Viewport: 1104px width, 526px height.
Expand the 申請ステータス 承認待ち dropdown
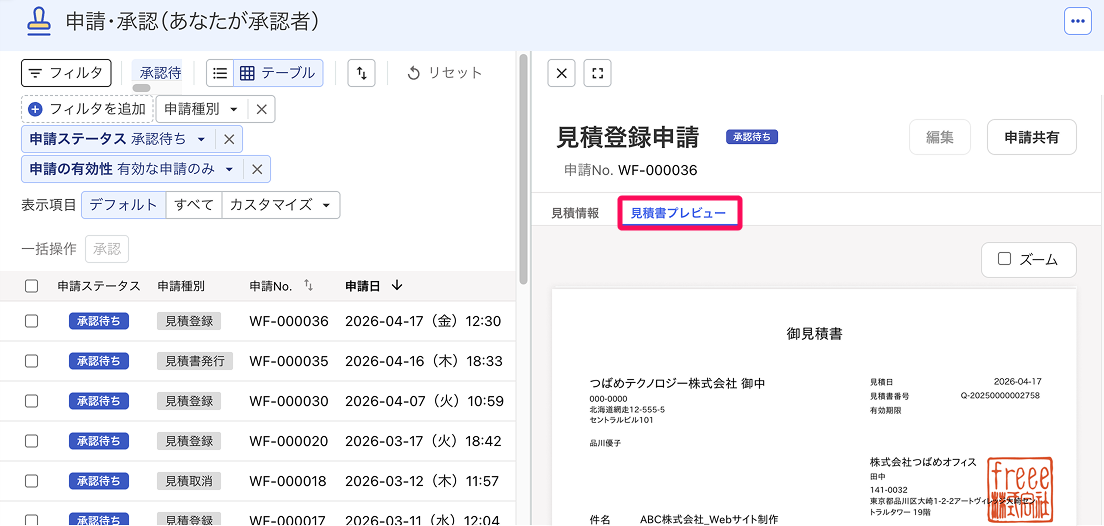118,139
